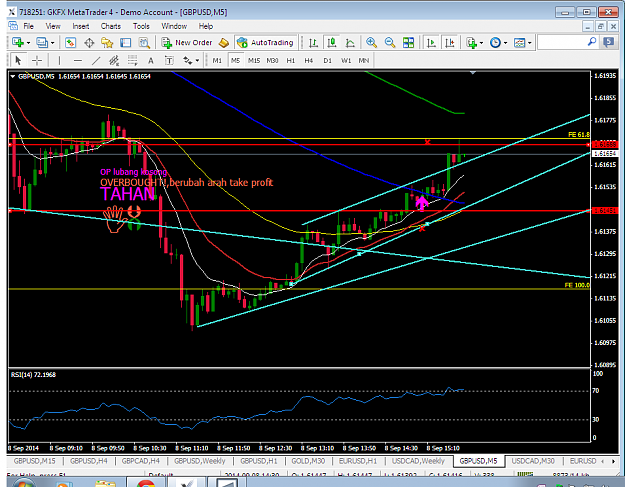This screenshot has width=625, height=487.
Task: Open the Insert menu
Action: coord(81,26)
